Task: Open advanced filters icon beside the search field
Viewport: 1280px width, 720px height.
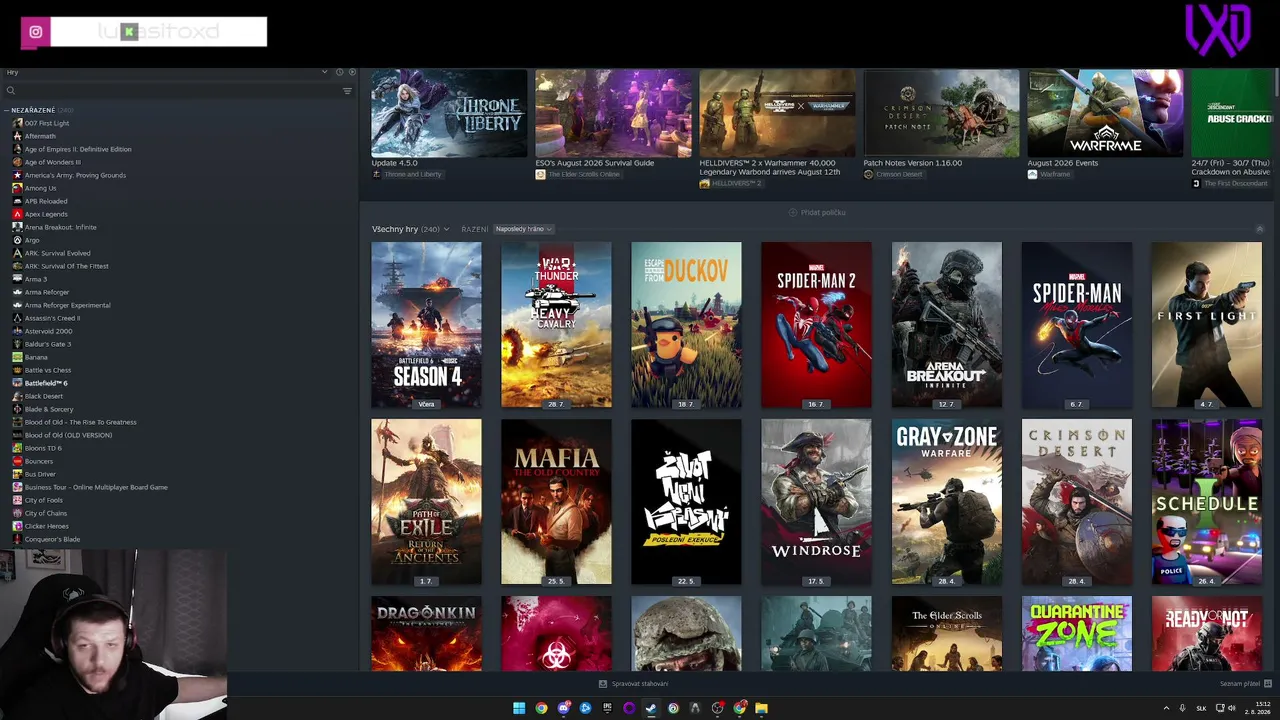Action: click(347, 91)
